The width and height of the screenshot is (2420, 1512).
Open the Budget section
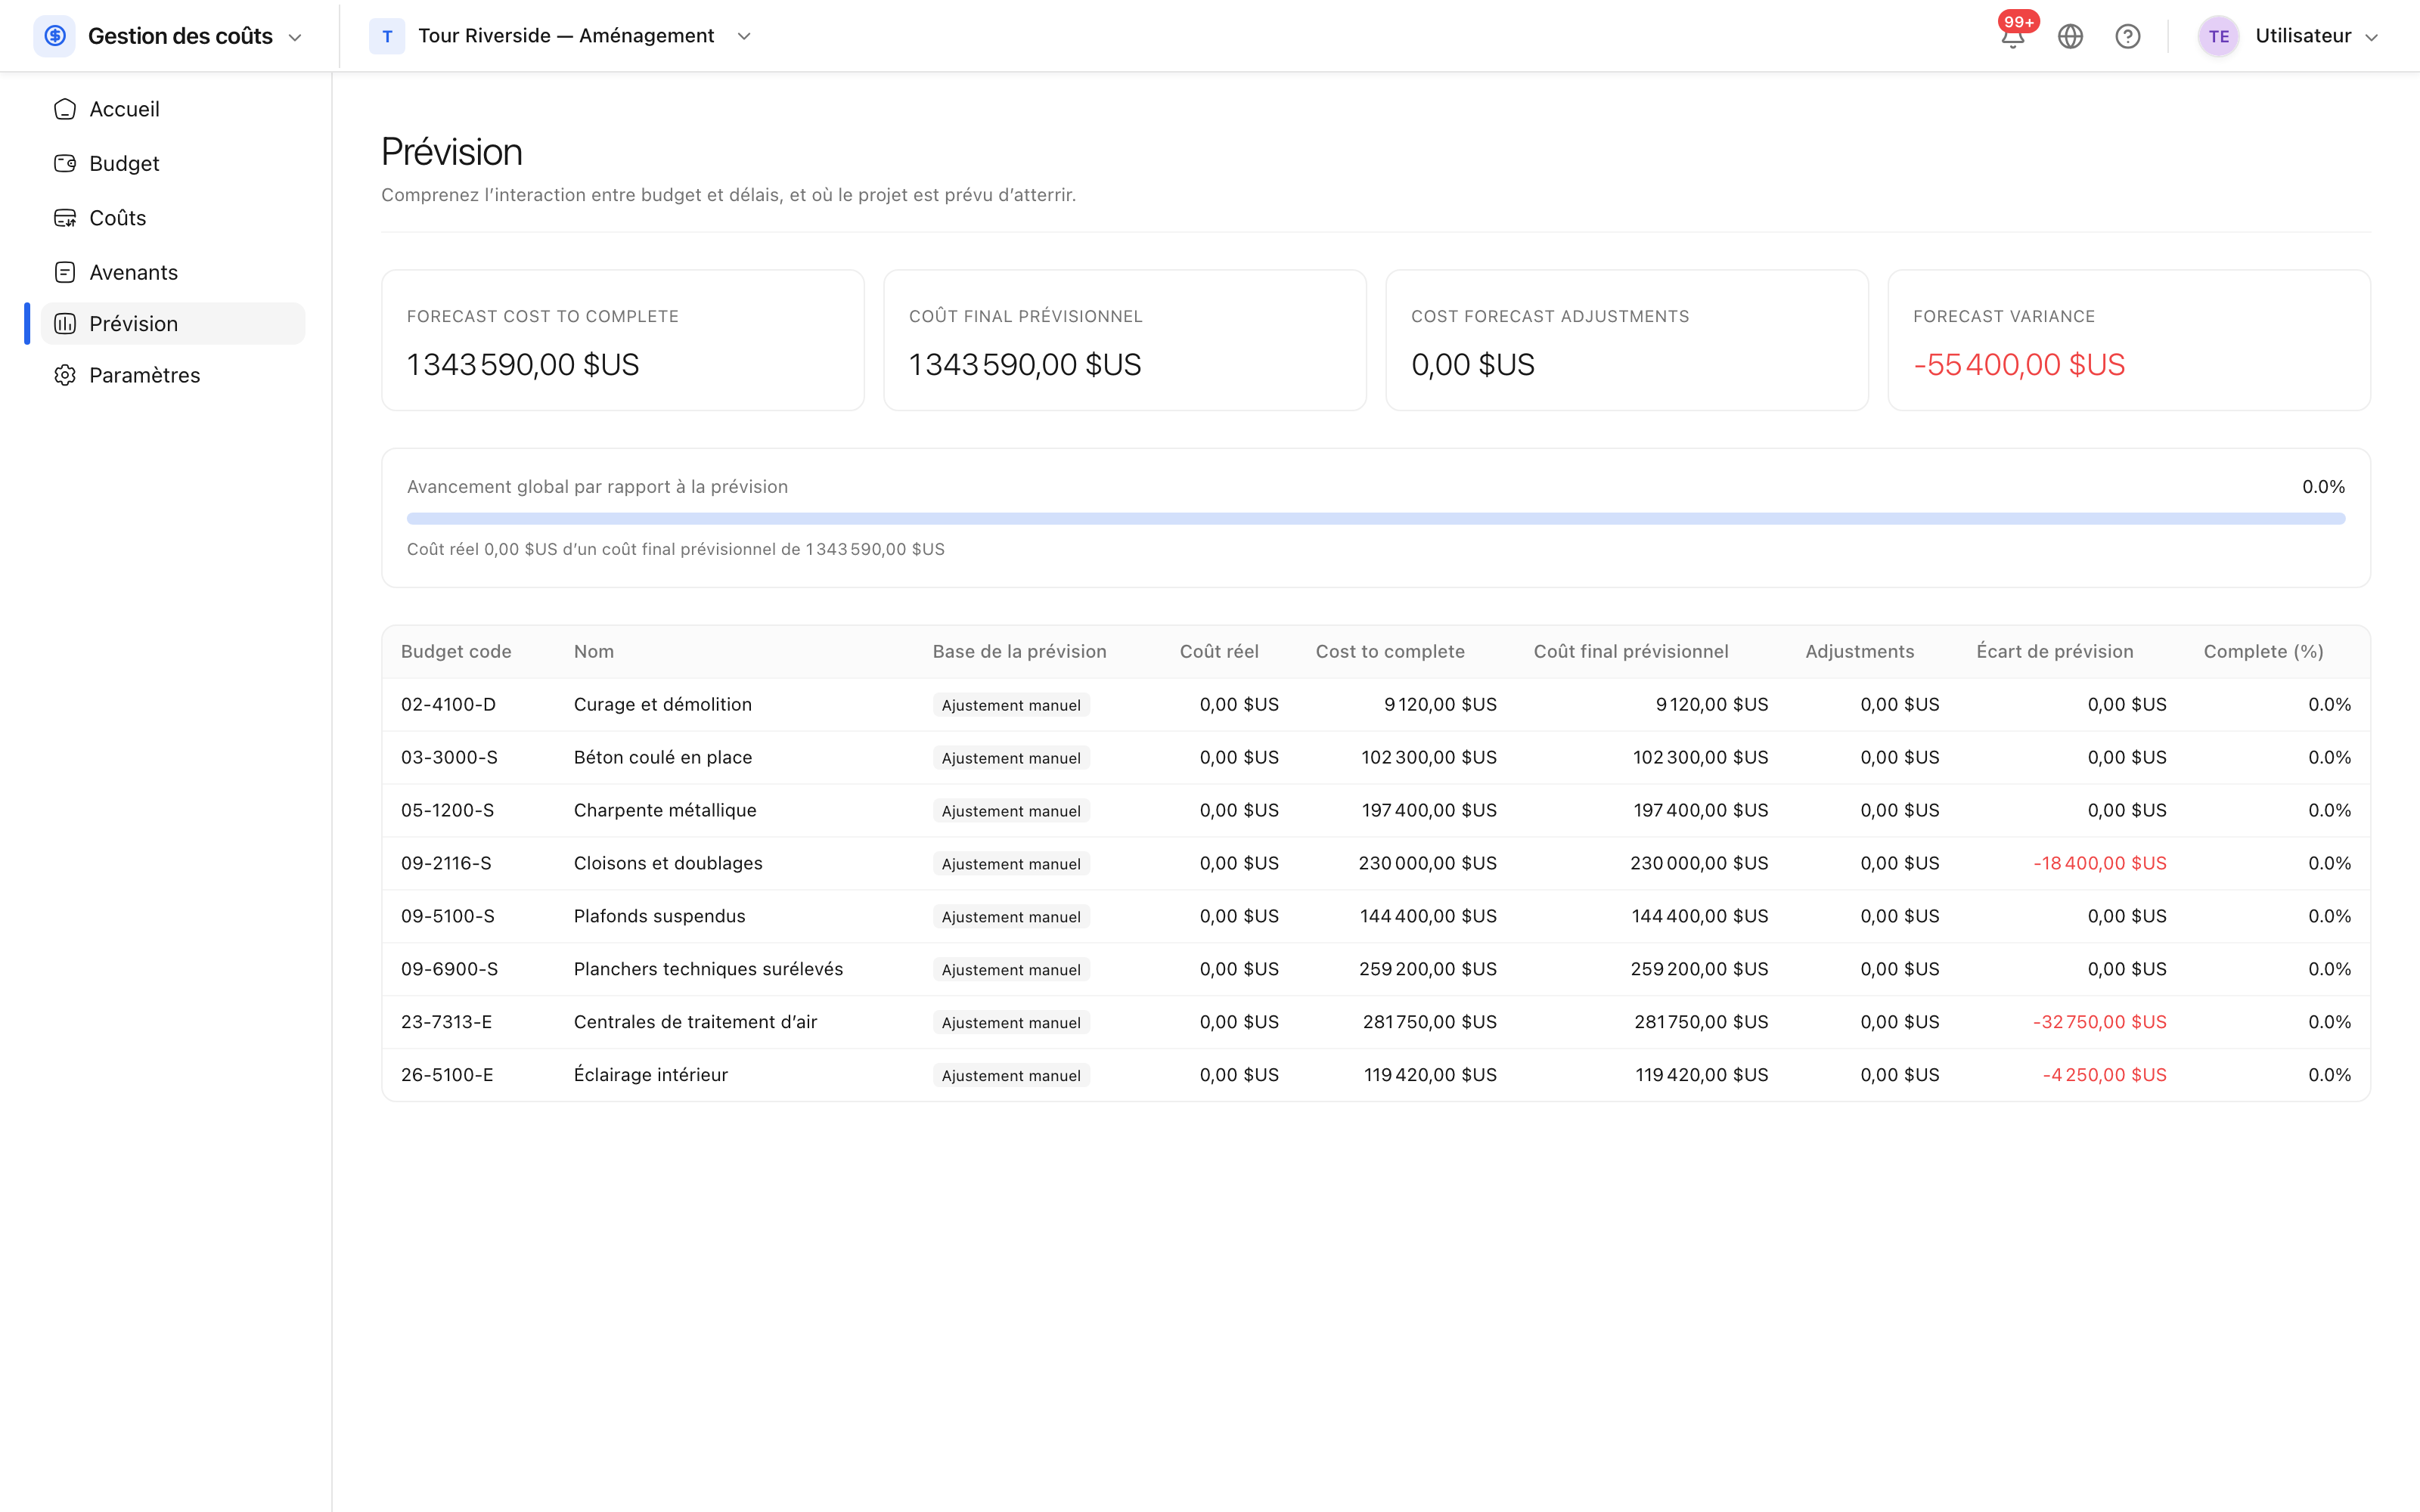(173, 163)
